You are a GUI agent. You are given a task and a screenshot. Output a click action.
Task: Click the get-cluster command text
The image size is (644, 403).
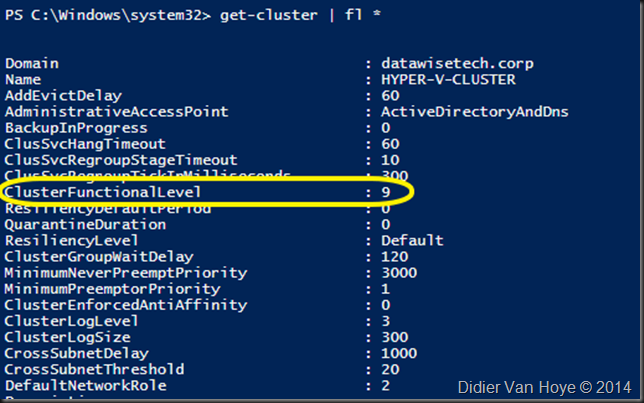[269, 15]
